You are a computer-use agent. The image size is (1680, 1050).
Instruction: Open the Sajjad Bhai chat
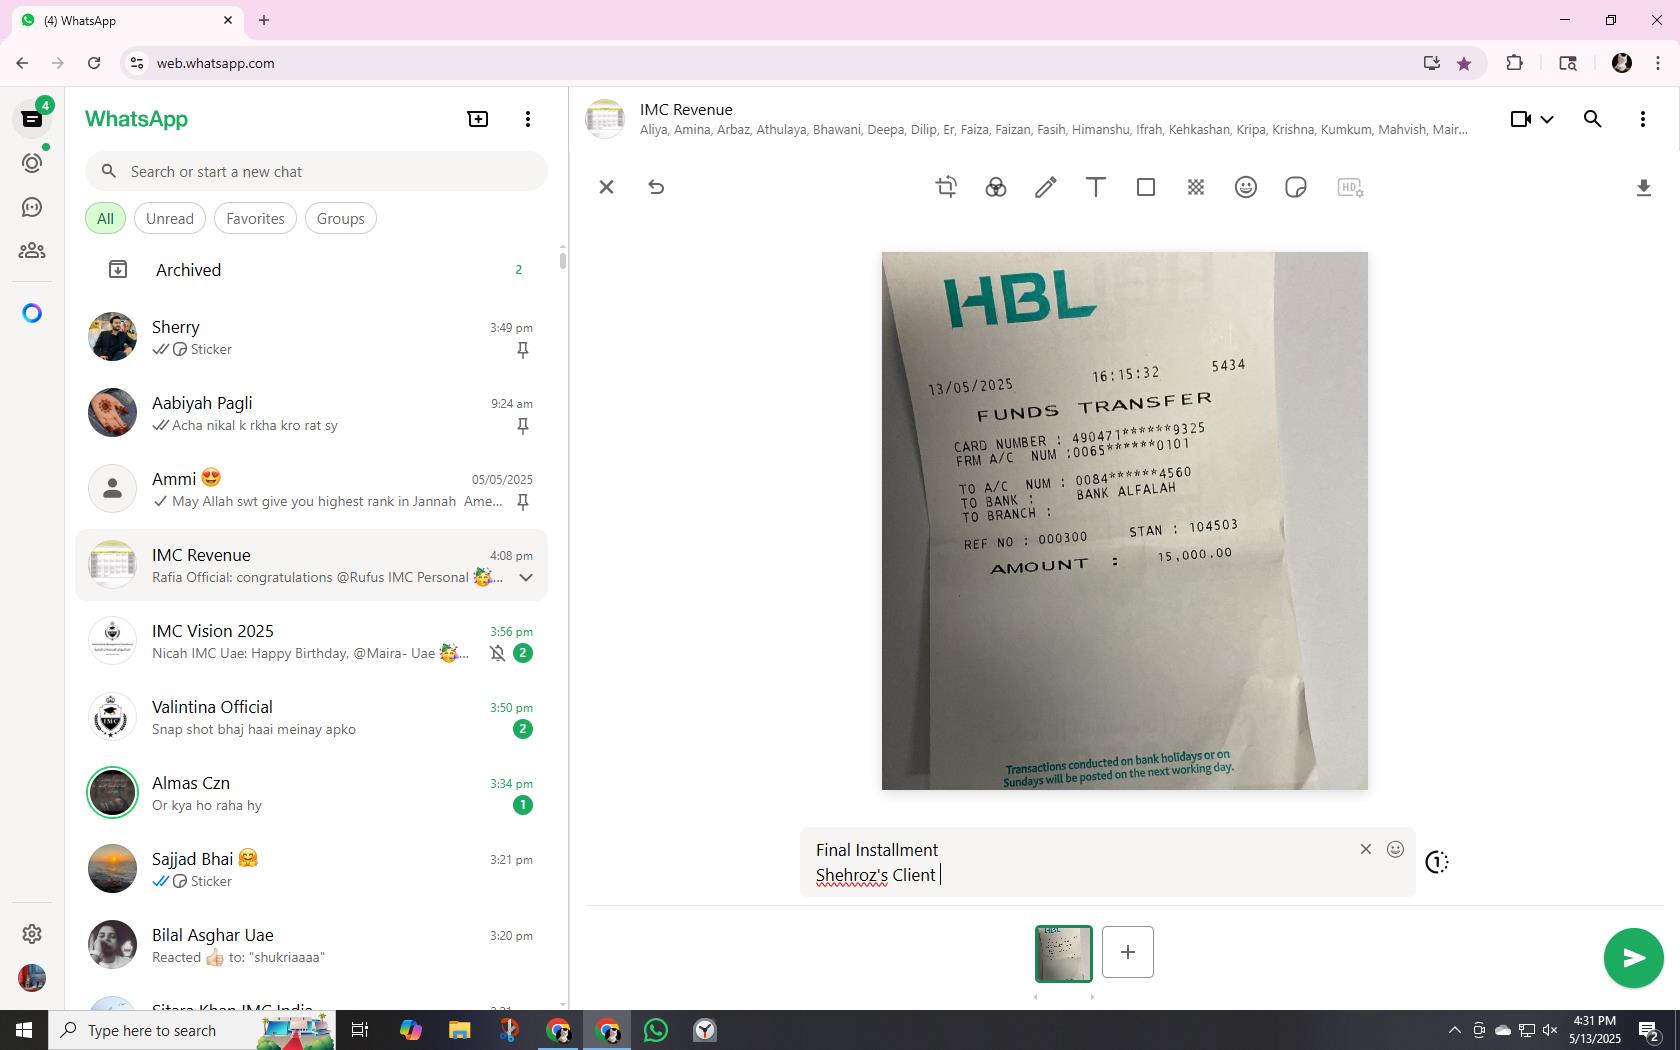(x=312, y=870)
